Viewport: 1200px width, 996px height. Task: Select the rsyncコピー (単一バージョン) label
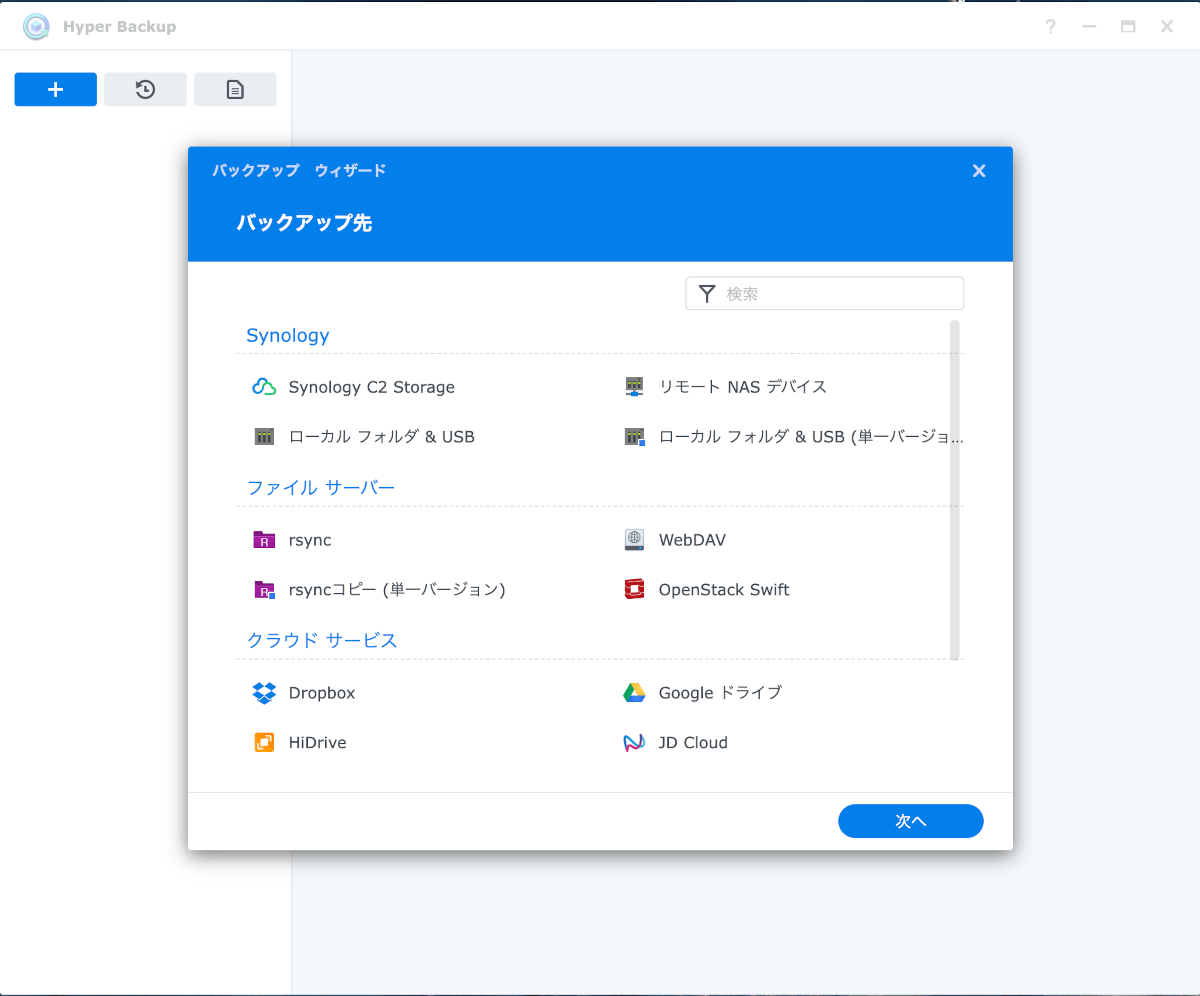point(397,590)
